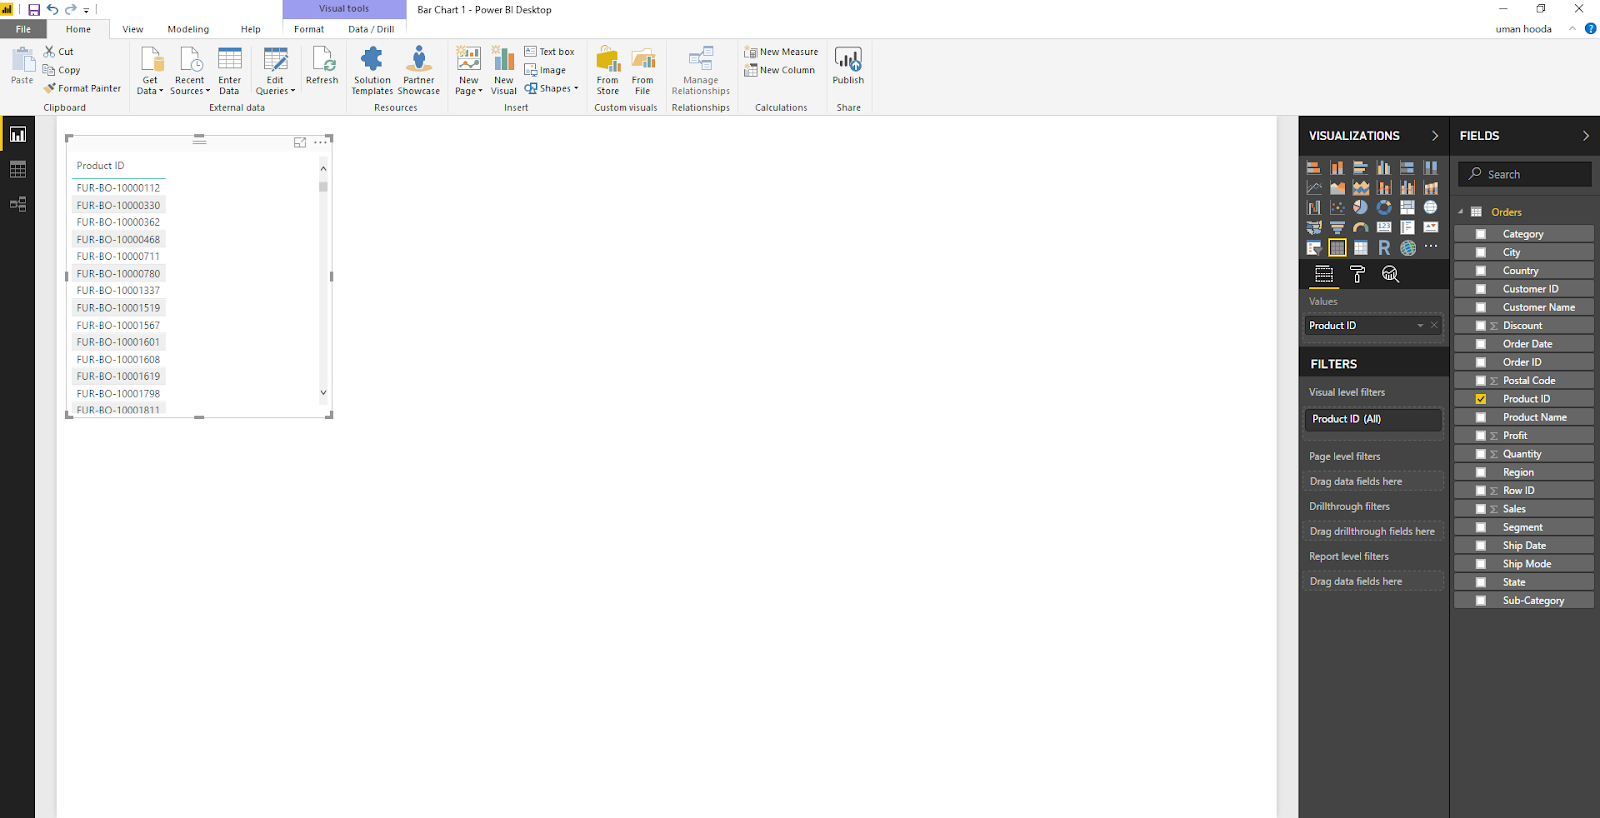Switch to Report view in left sidebar

tap(18, 134)
